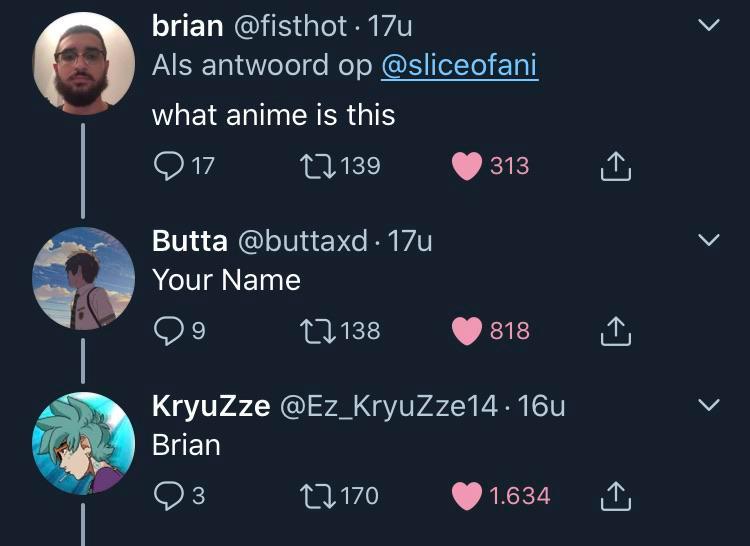The width and height of the screenshot is (750, 546).
Task: Expand the menu chevron on Butta's tweet
Action: click(707, 241)
